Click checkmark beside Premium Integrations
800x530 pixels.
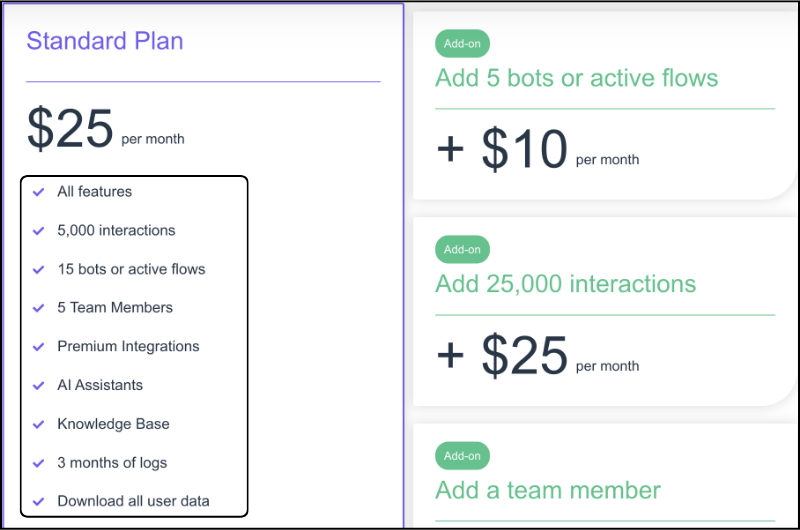point(38,347)
